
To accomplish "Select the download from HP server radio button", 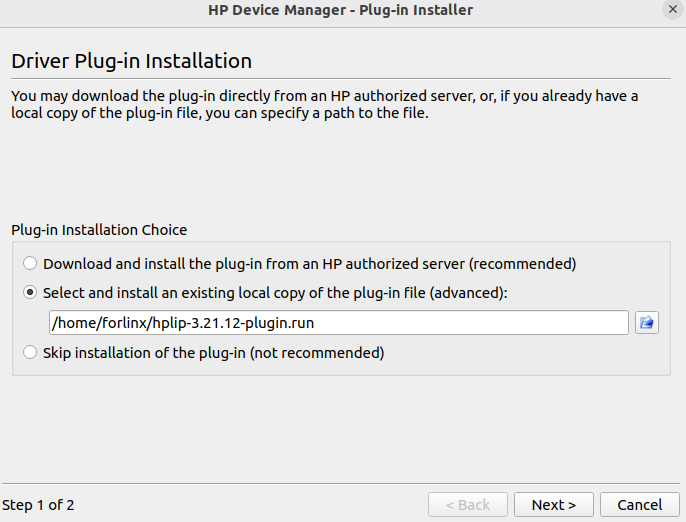I will pos(30,264).
